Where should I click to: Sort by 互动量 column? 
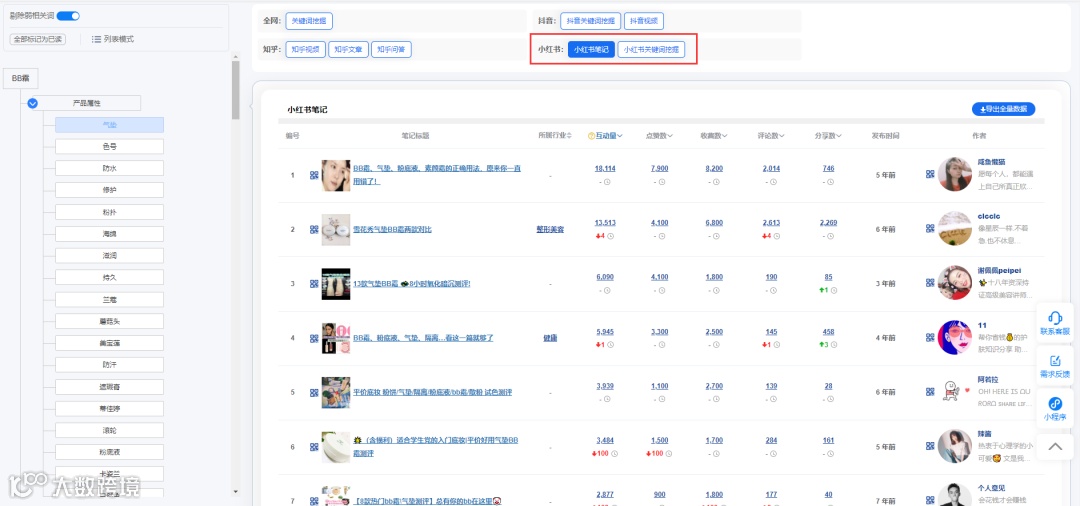(609, 136)
